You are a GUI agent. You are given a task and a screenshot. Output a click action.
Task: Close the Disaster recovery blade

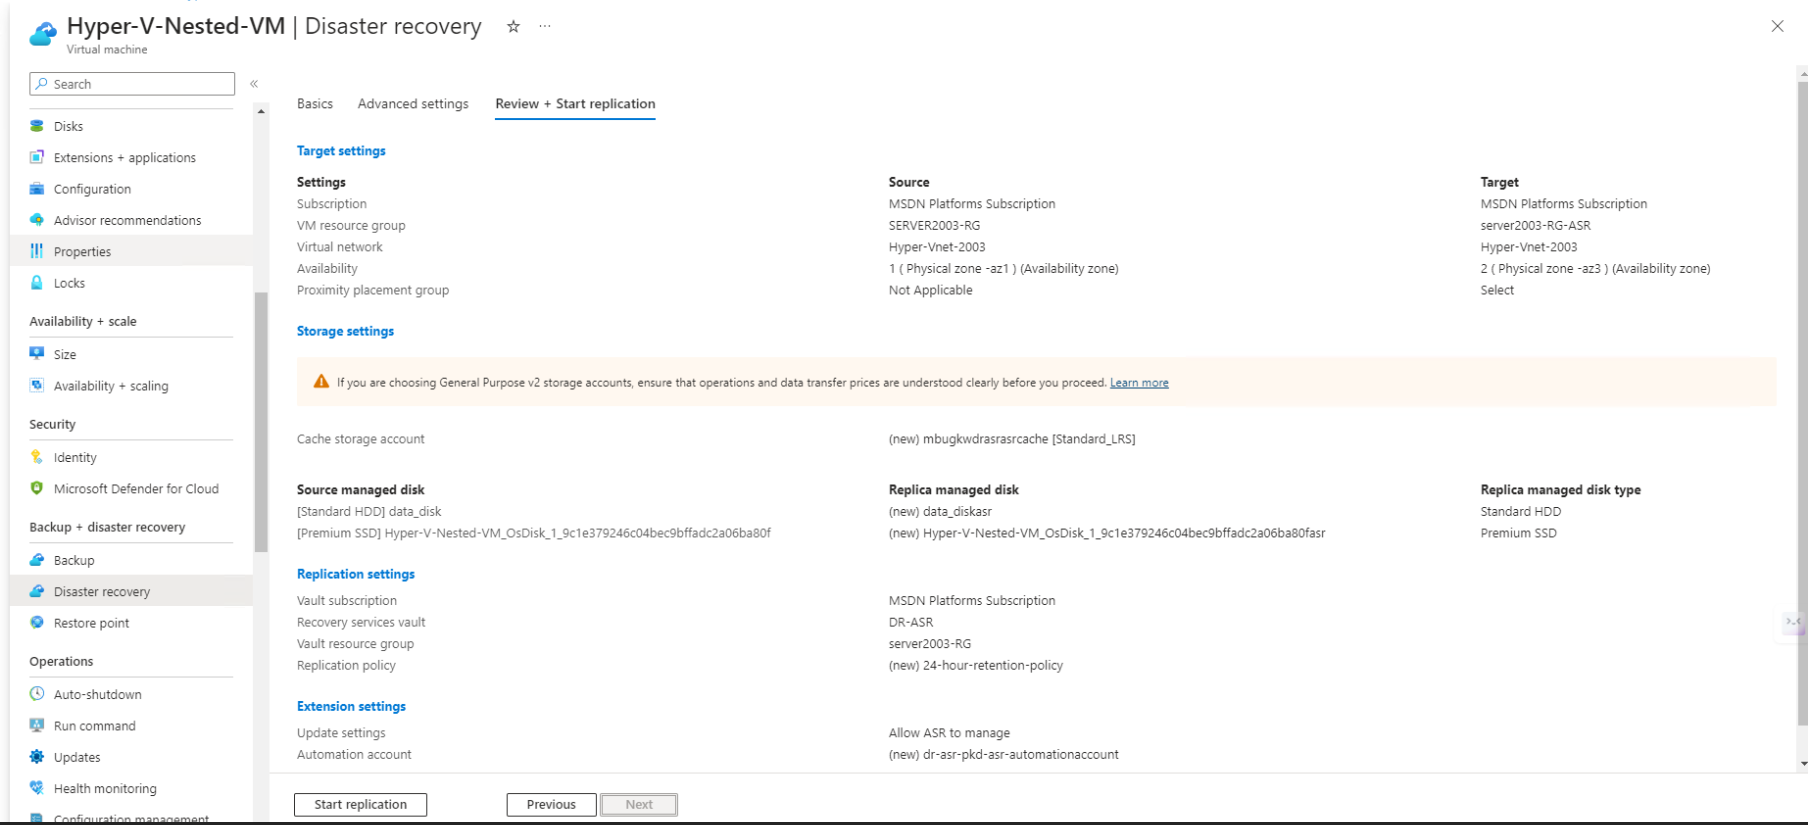coord(1777,27)
